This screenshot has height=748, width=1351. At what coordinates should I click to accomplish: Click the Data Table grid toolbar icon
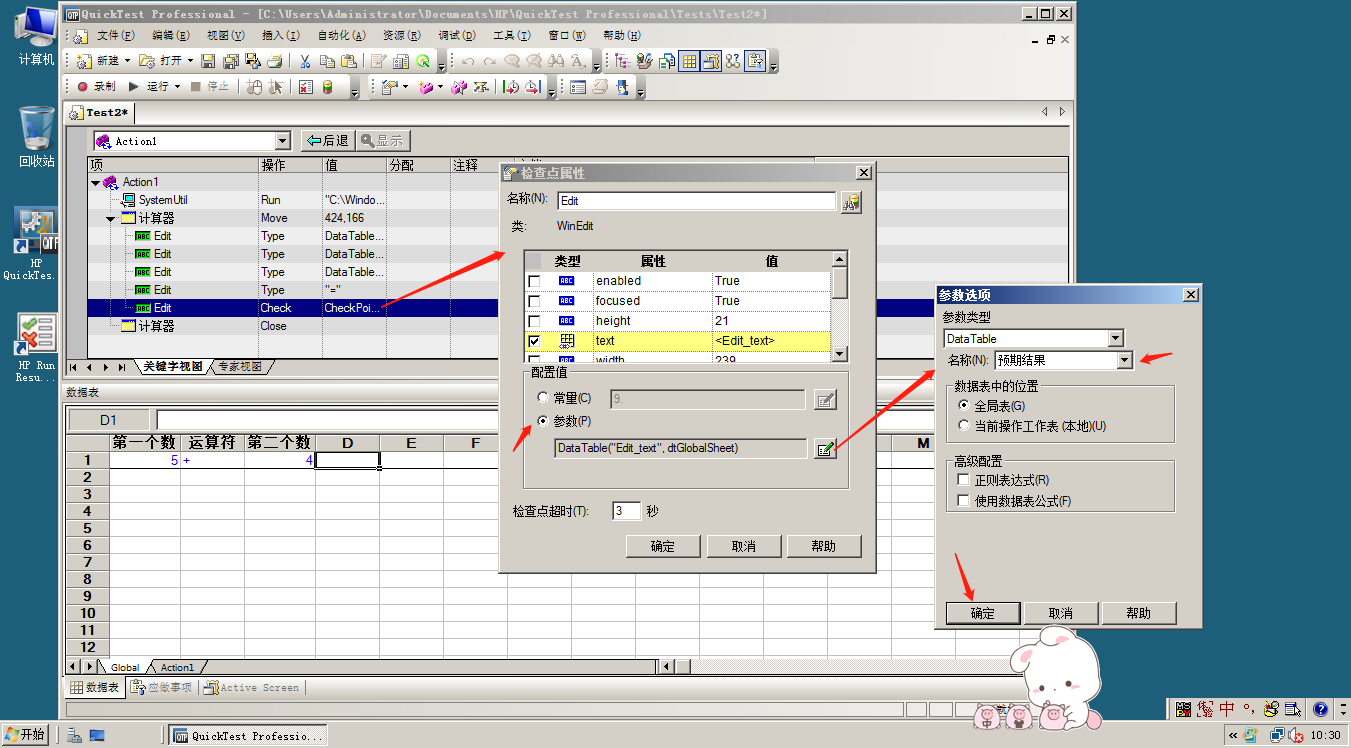tap(689, 61)
